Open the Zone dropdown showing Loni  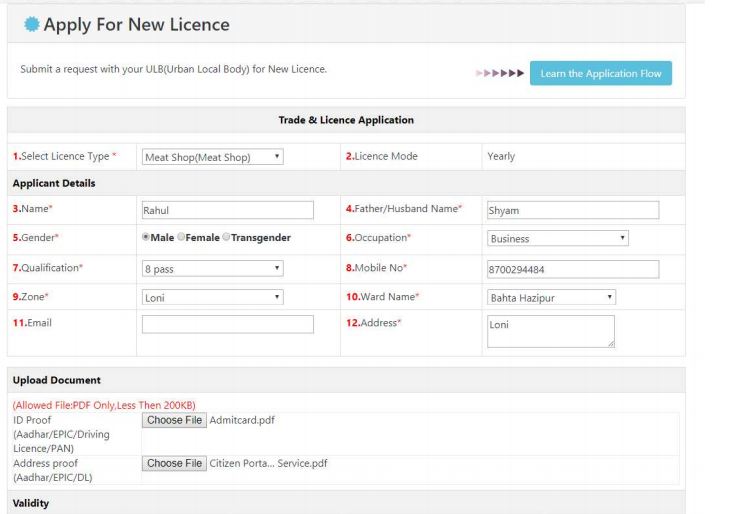point(213,298)
